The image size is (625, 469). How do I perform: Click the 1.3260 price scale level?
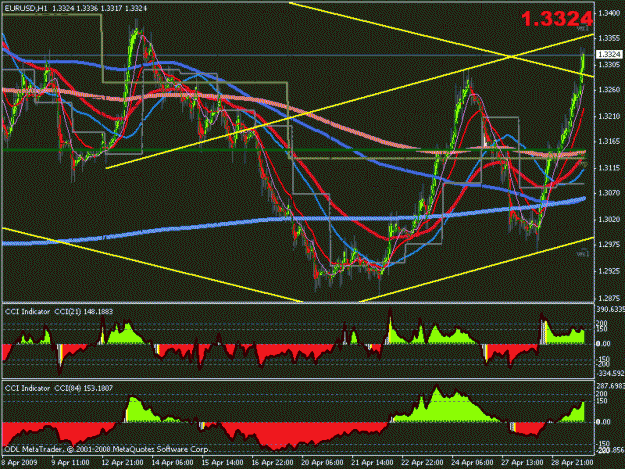[609, 90]
